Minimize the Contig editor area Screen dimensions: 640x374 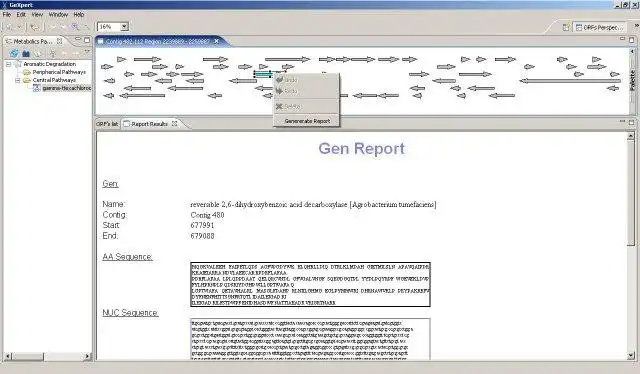(622, 39)
